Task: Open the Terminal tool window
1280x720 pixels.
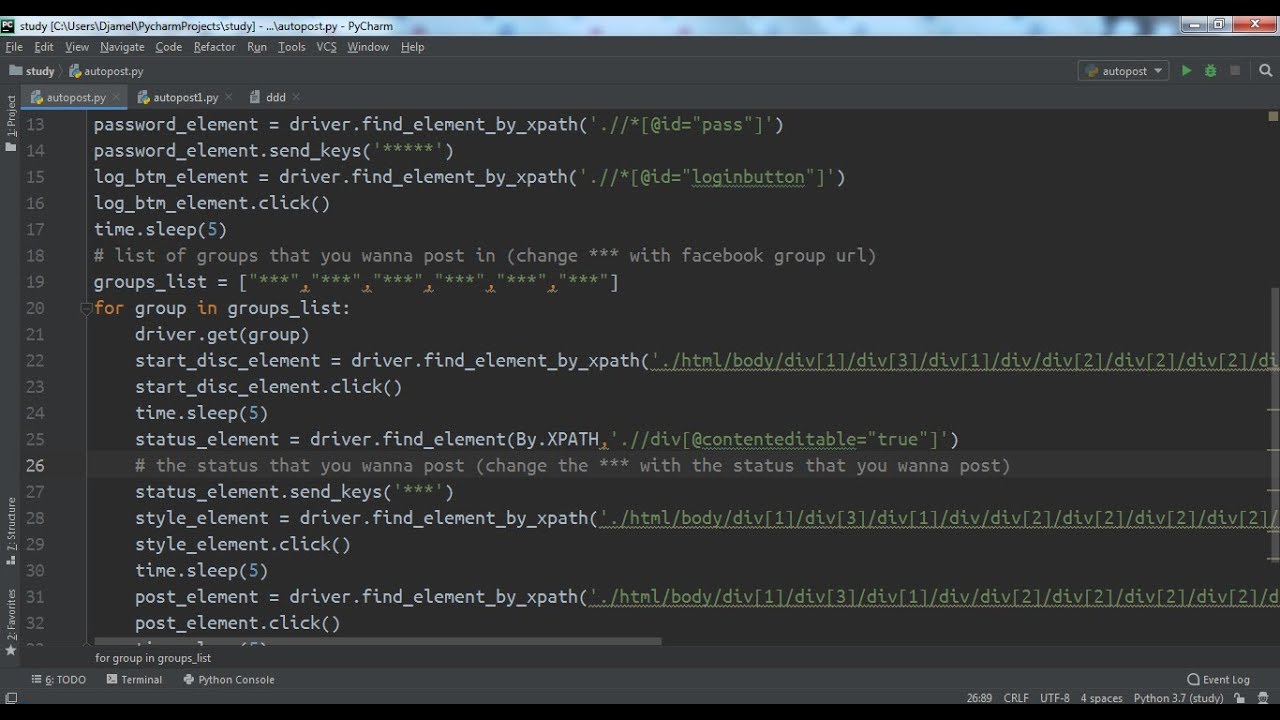Action: tap(135, 679)
